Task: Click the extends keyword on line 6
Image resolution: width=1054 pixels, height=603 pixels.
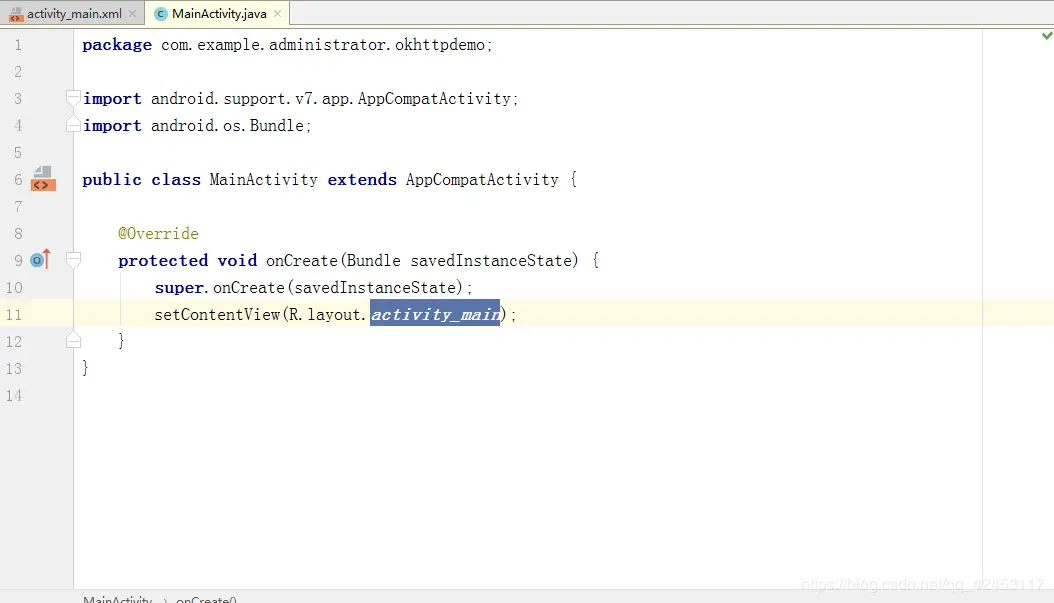Action: tap(362, 179)
